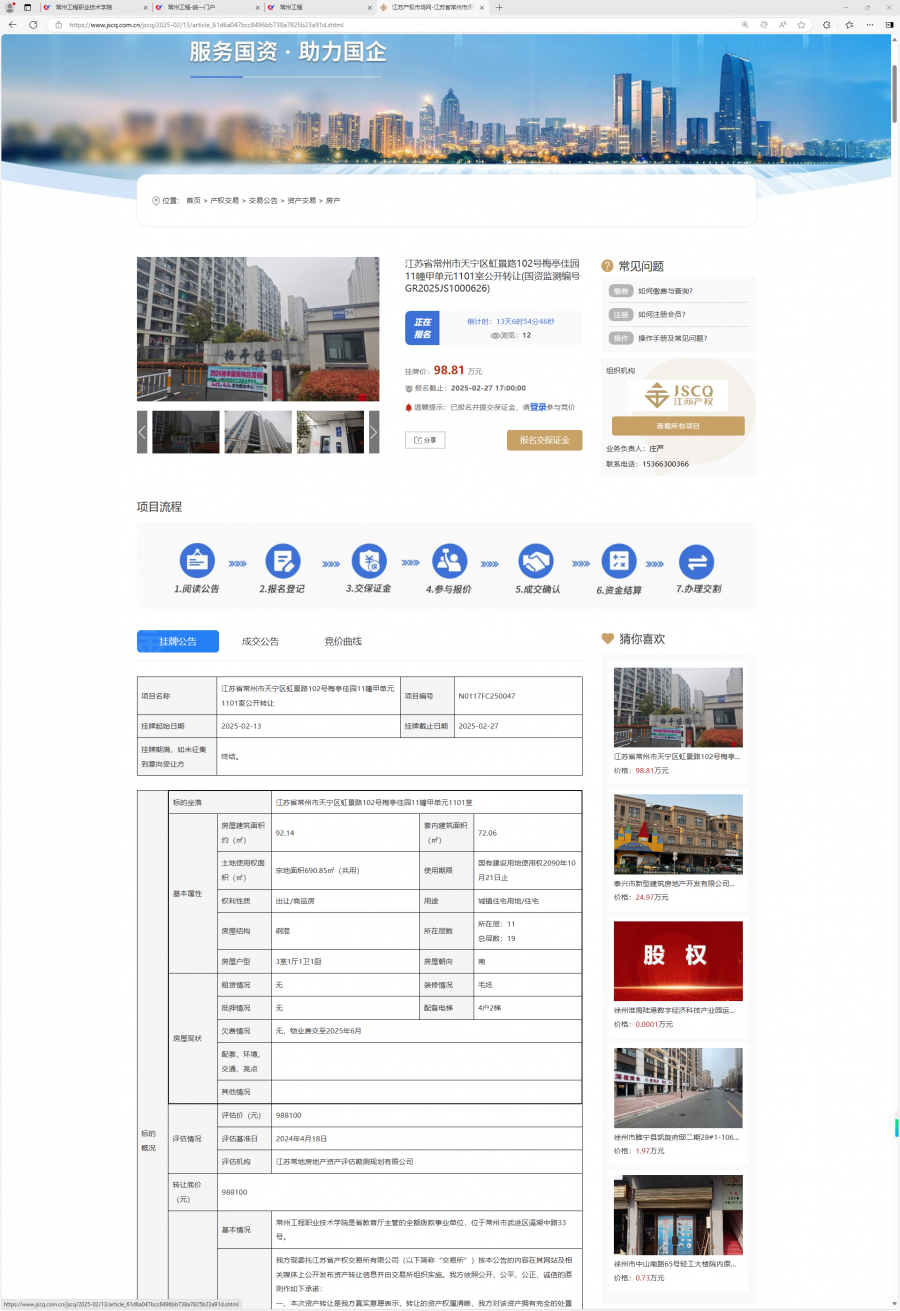Open the 竞价曲线 tab

coord(343,641)
